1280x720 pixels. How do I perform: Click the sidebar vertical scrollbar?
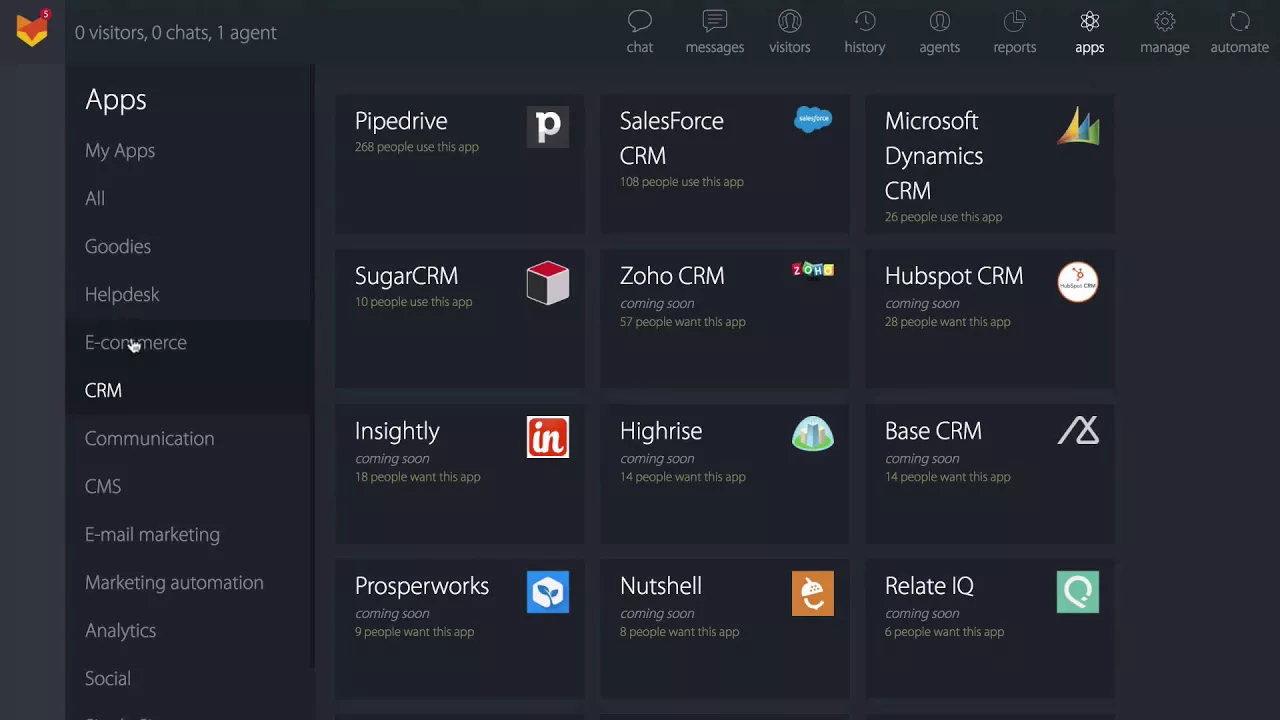[x=312, y=365]
